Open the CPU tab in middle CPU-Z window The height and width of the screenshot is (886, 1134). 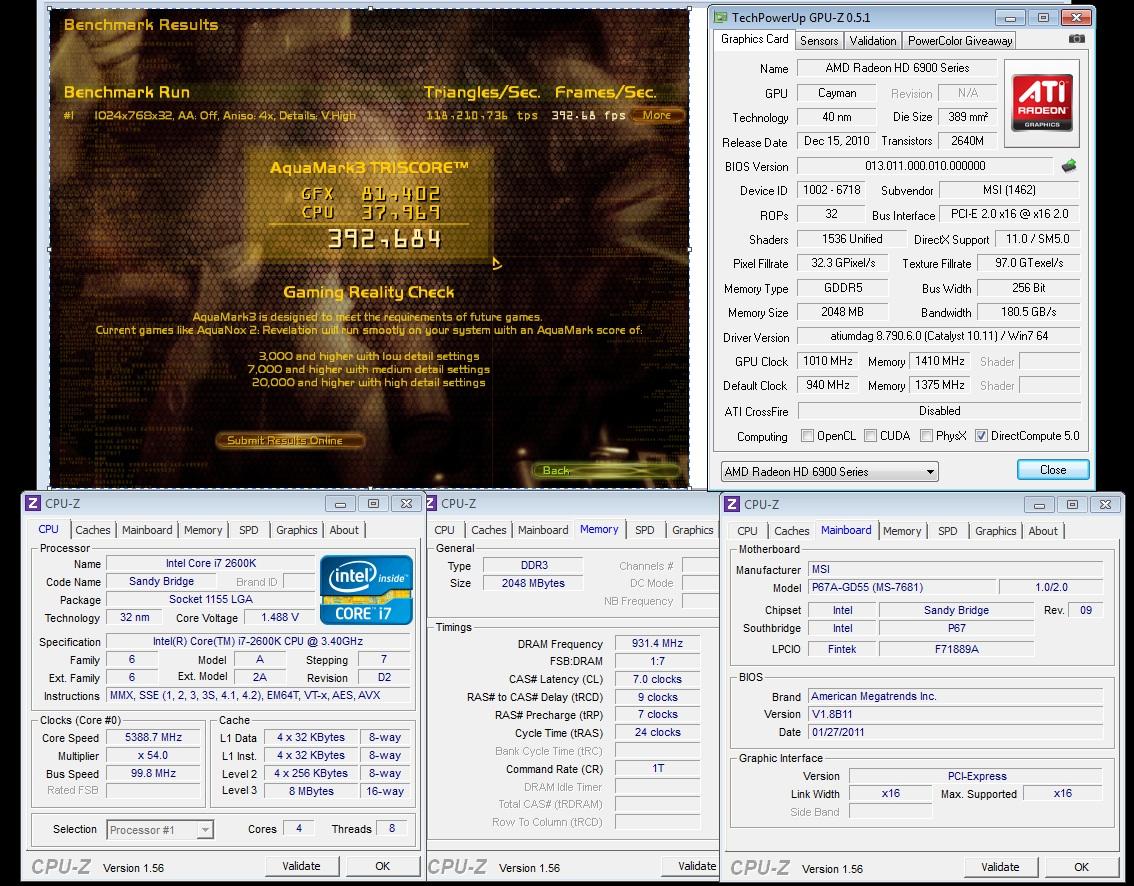click(x=444, y=529)
